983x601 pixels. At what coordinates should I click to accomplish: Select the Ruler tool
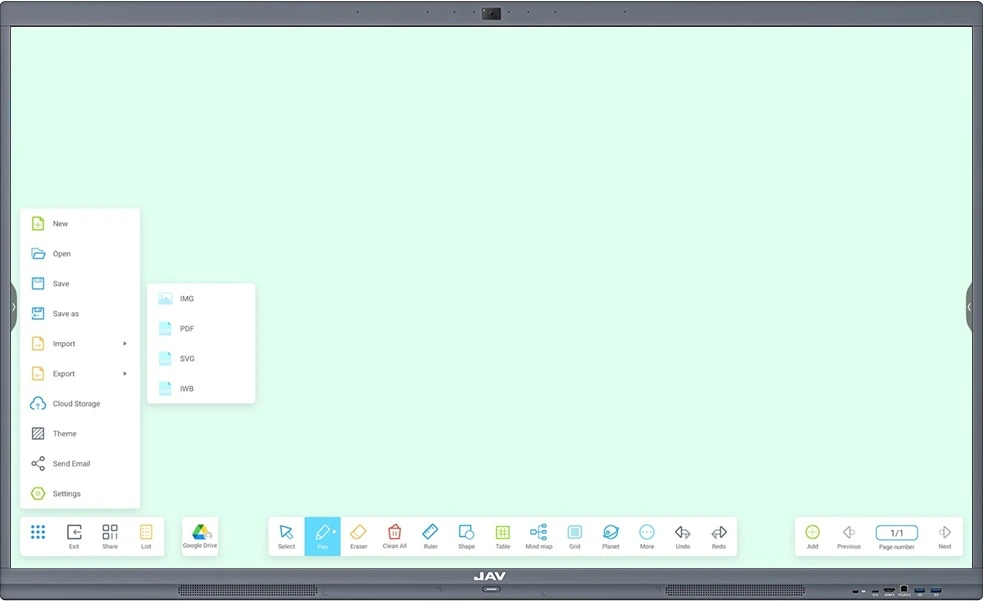430,535
